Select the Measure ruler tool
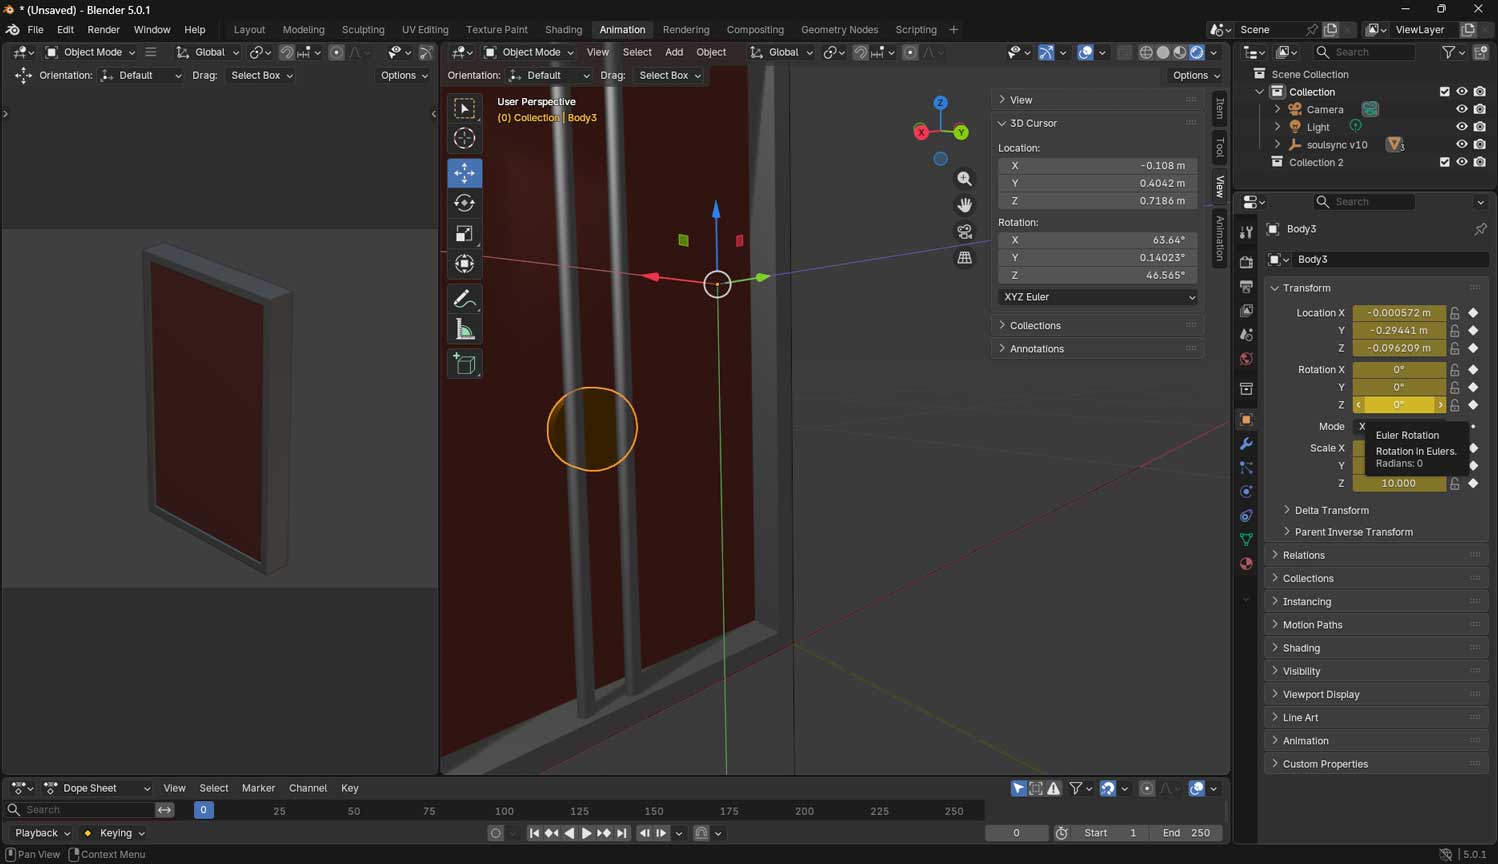Viewport: 1498px width, 864px height. (464, 329)
